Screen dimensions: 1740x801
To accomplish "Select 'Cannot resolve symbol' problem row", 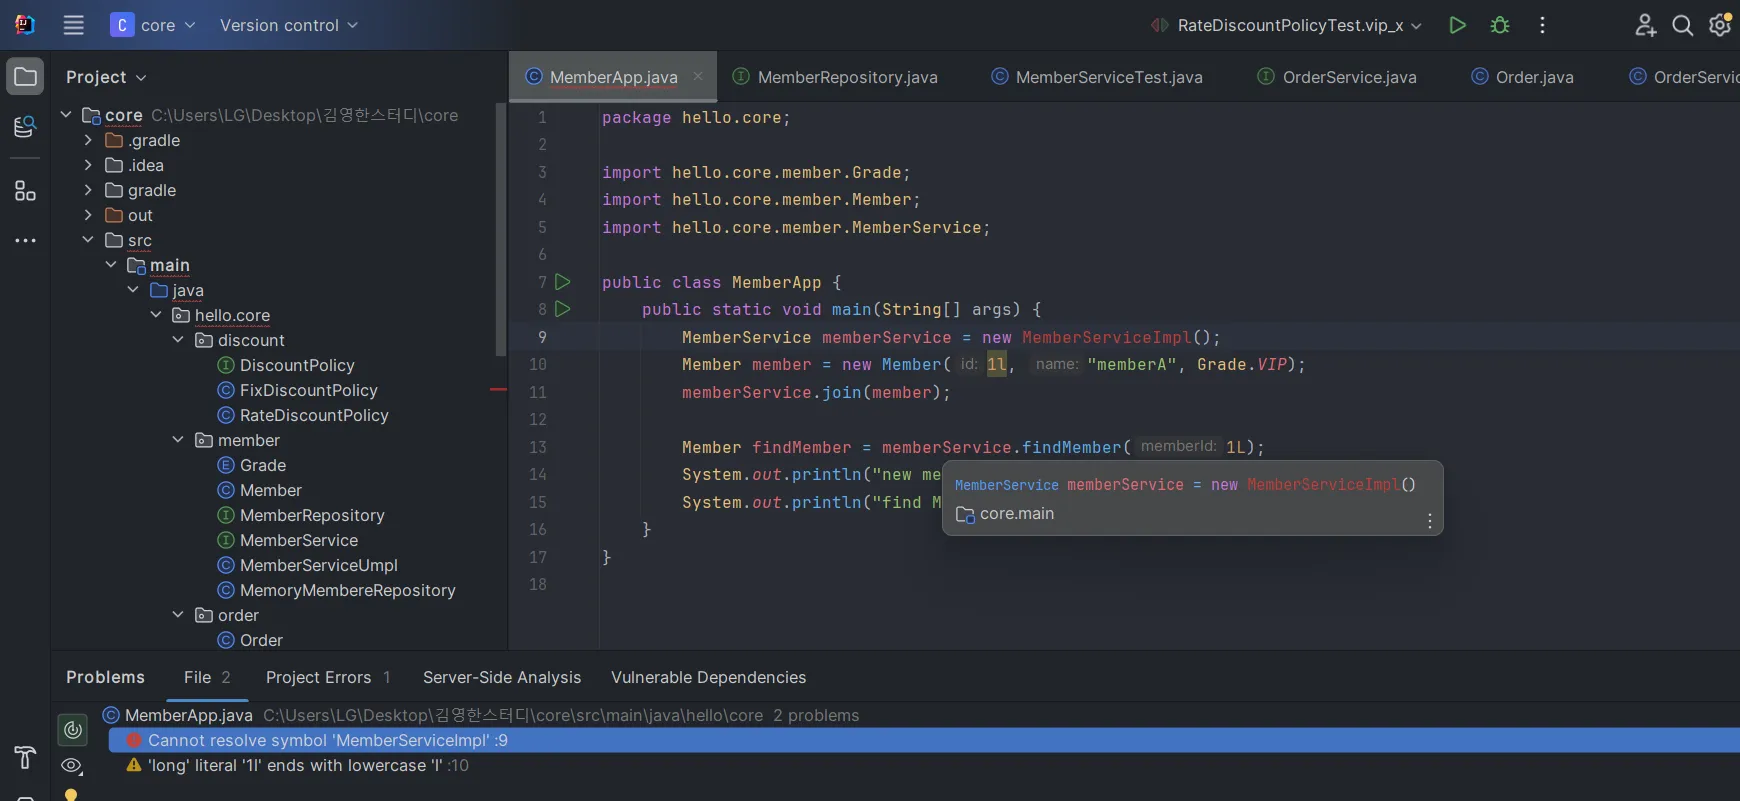I will click(x=924, y=740).
